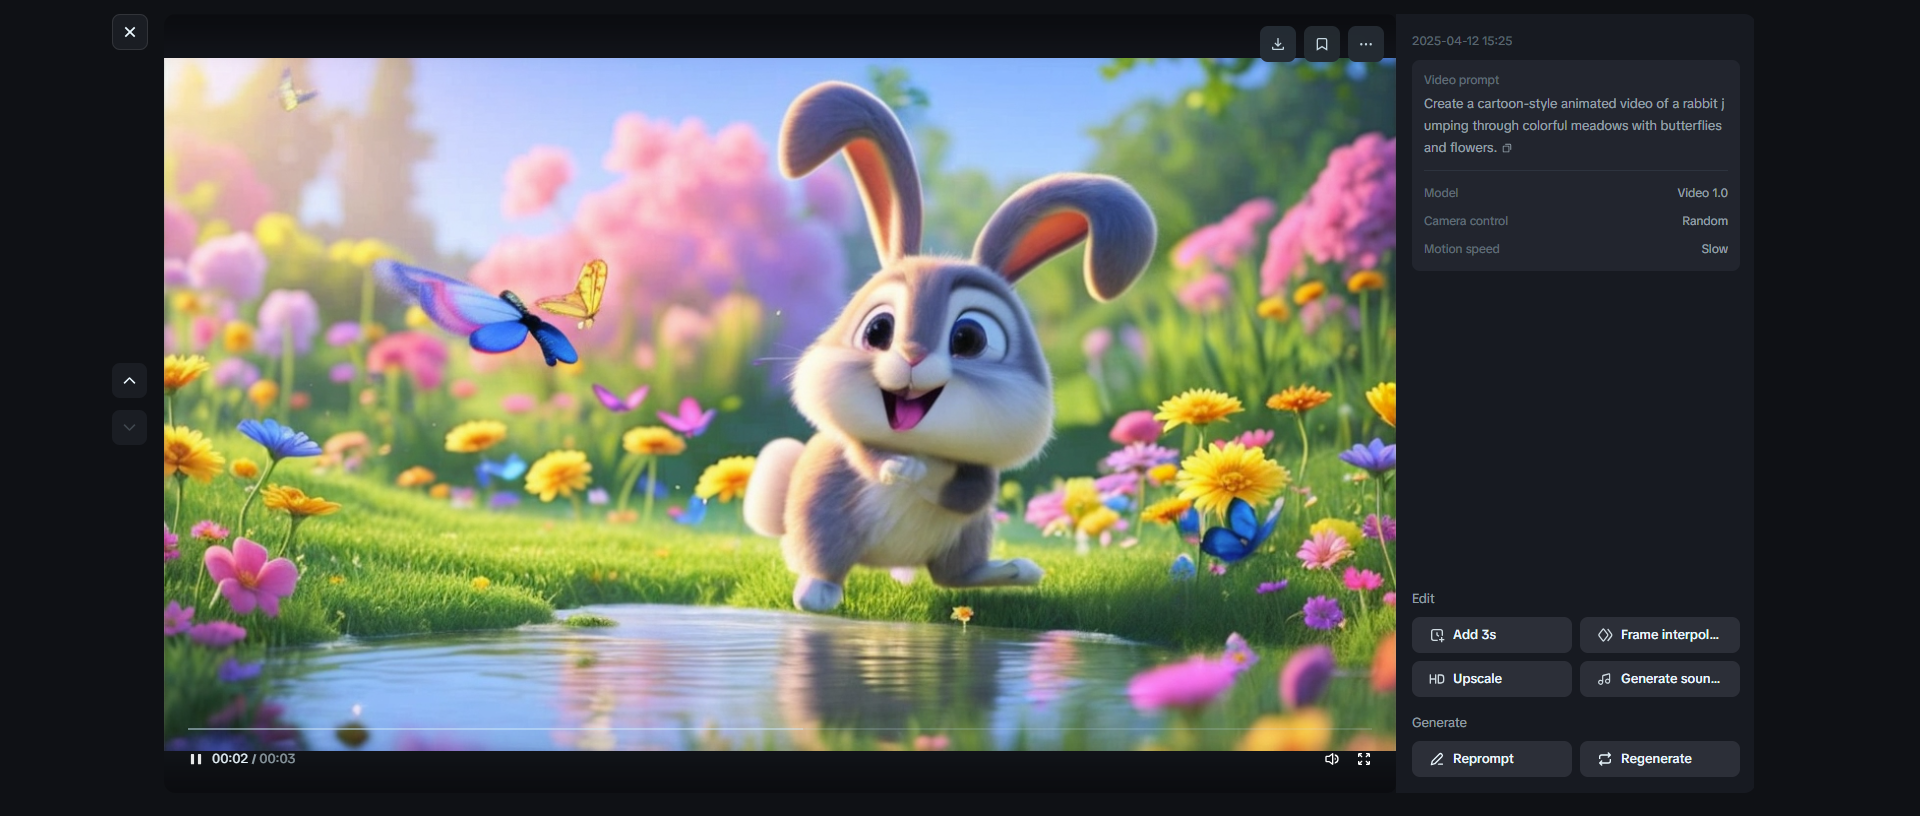Go to next video with down chevron
Viewport: 1920px width, 816px height.
point(129,427)
